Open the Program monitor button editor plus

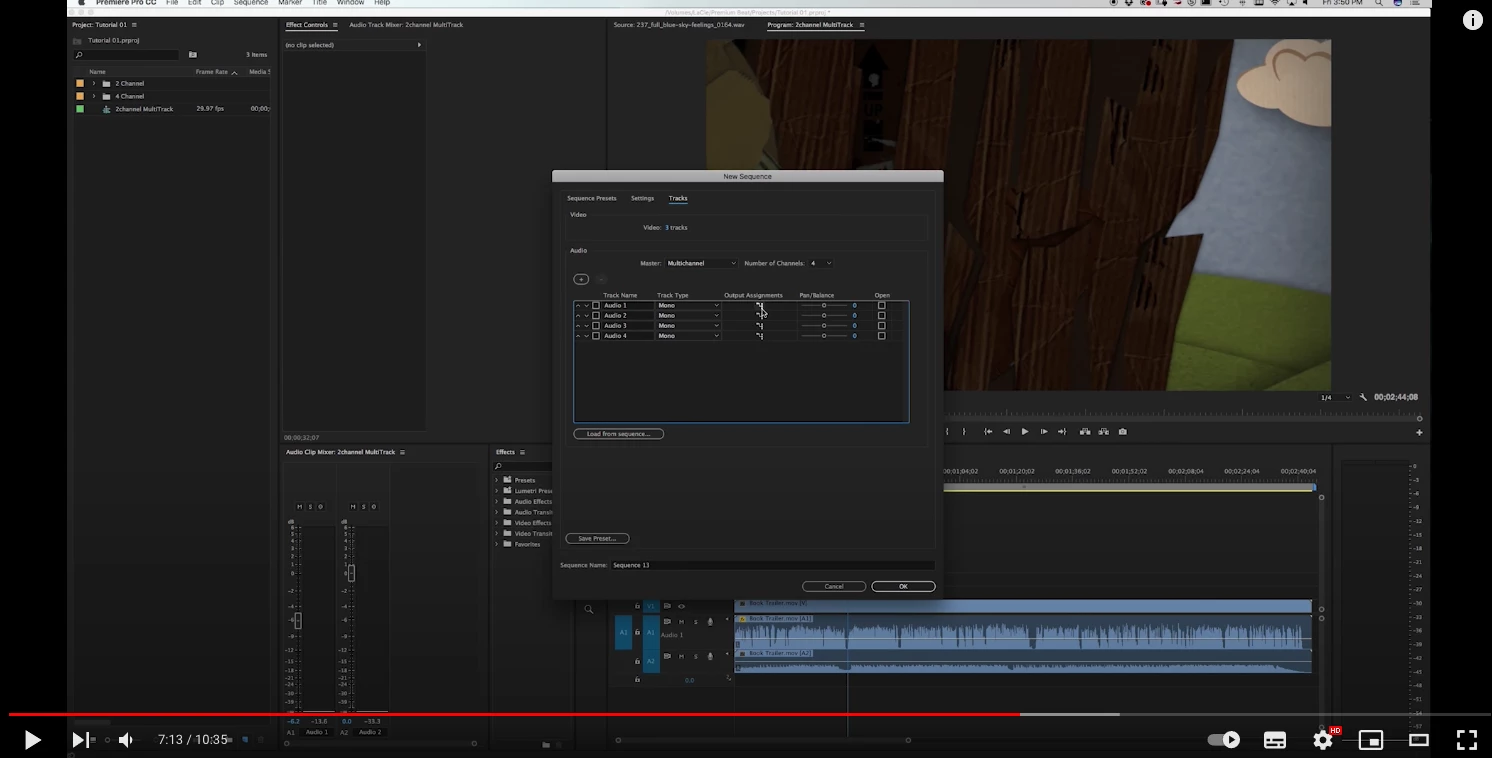pyautogui.click(x=1419, y=433)
